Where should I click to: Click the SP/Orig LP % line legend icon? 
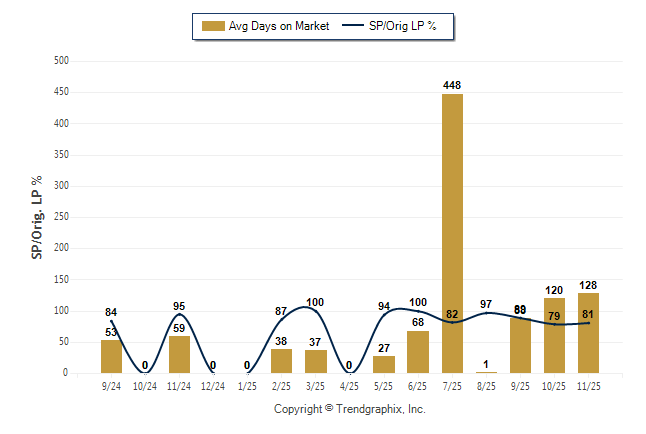coord(353,26)
